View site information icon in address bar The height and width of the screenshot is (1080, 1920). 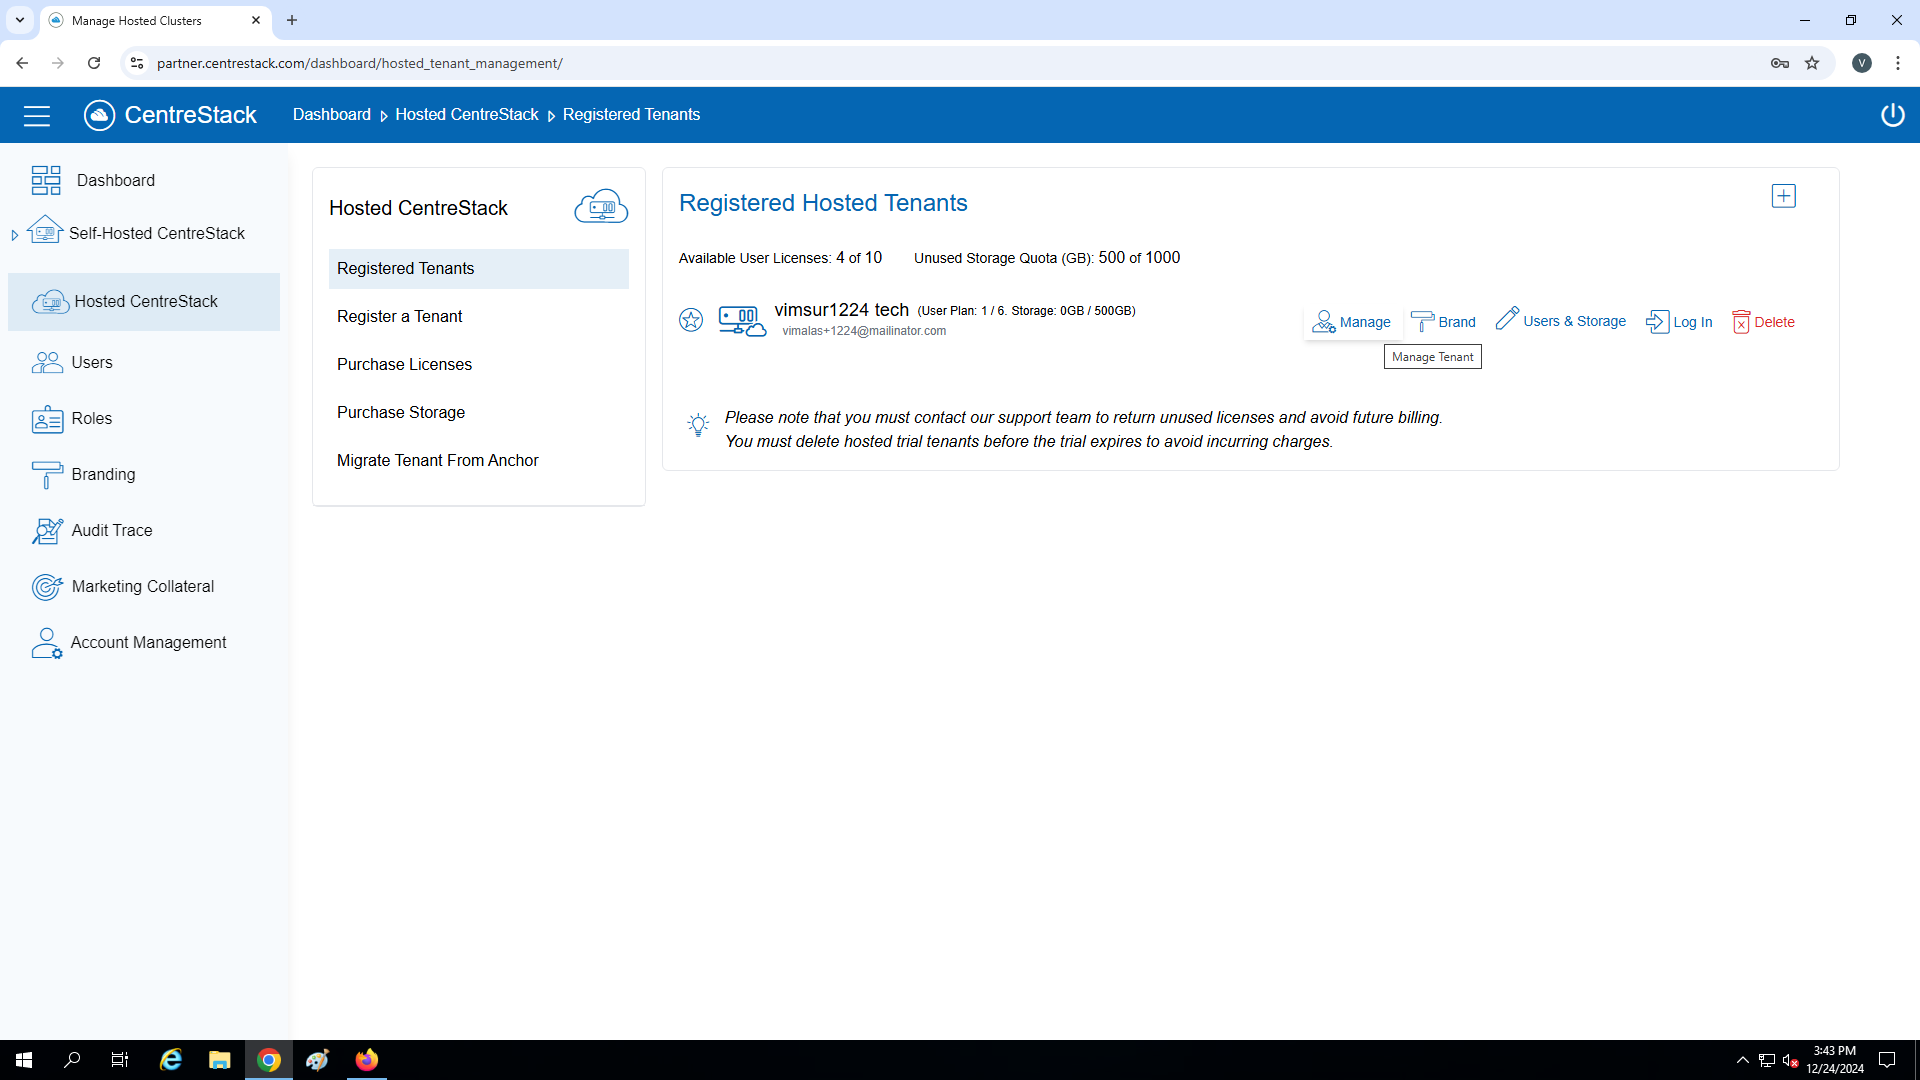[x=137, y=63]
